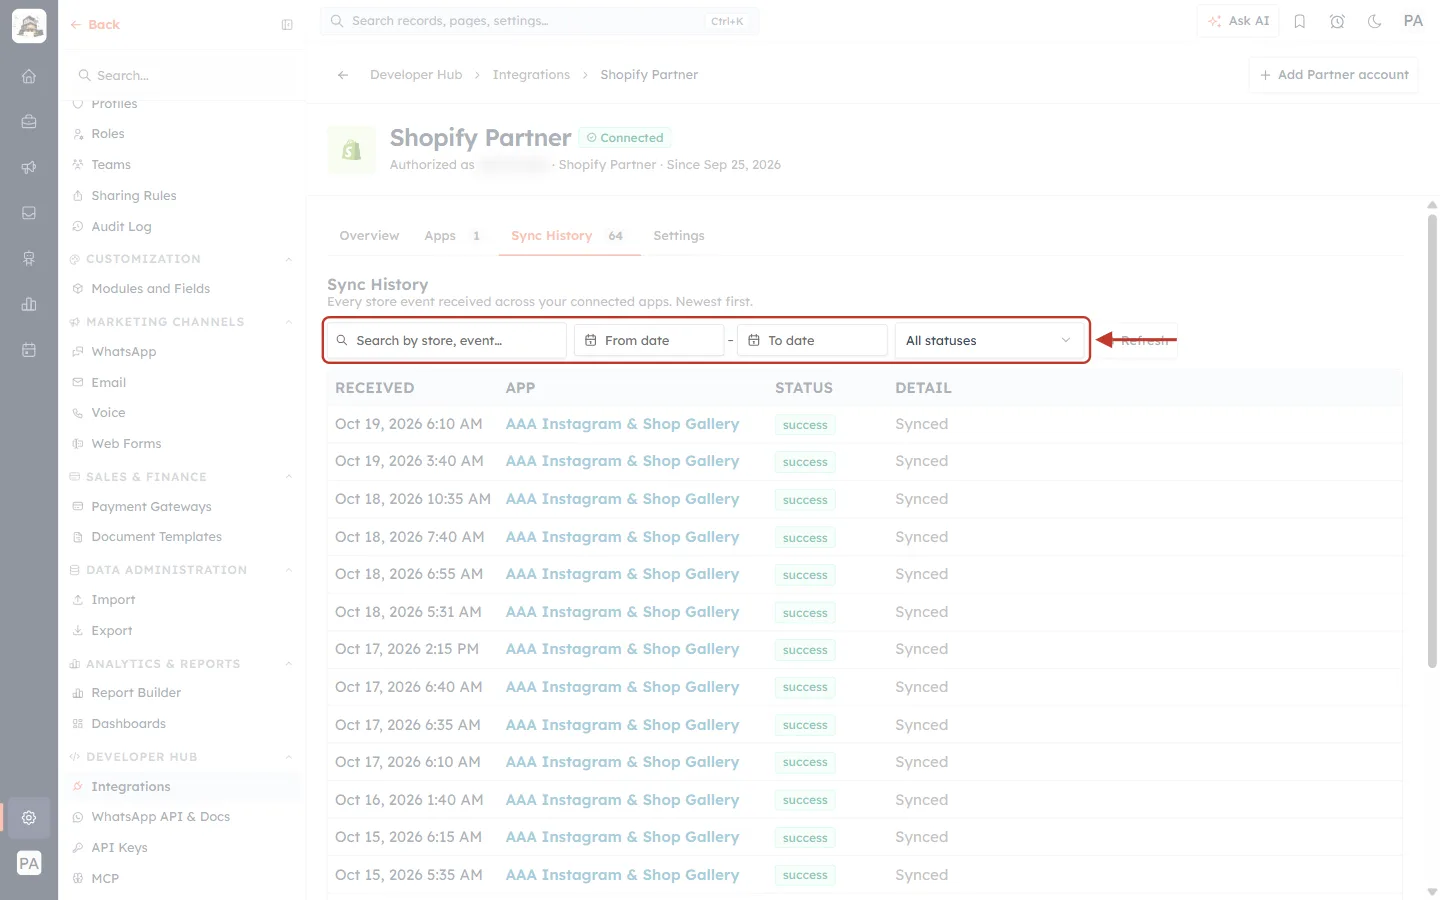
Task: Go to Developer Hub breadcrumb
Action: [416, 75]
